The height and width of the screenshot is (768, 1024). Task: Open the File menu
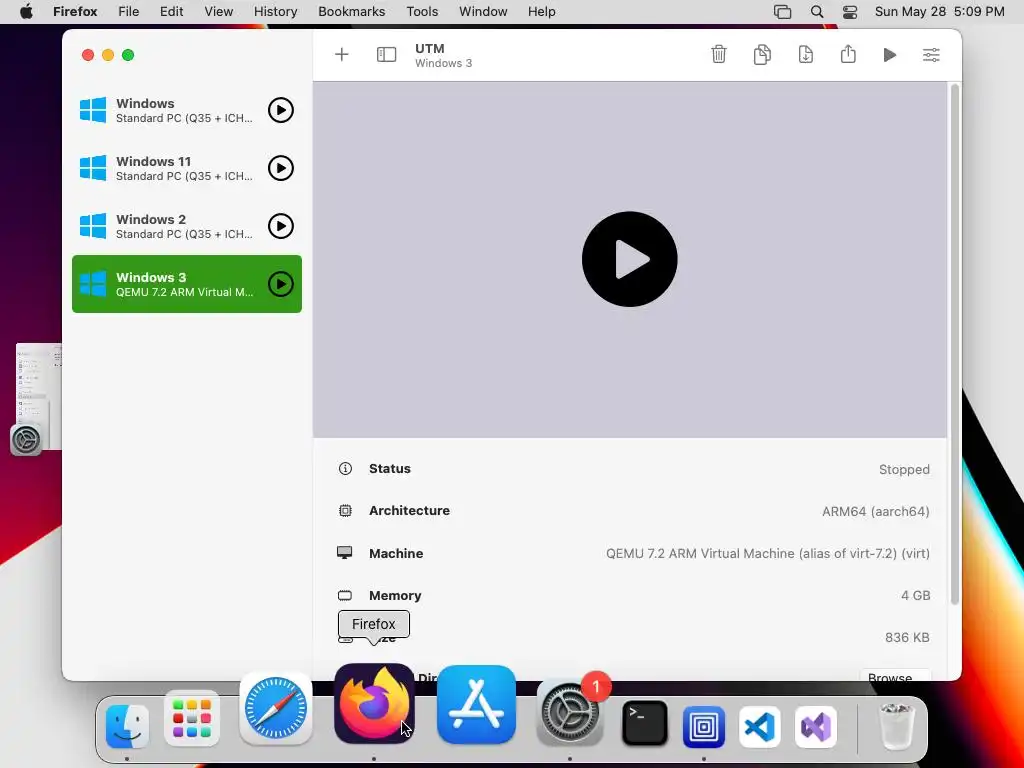pos(129,12)
